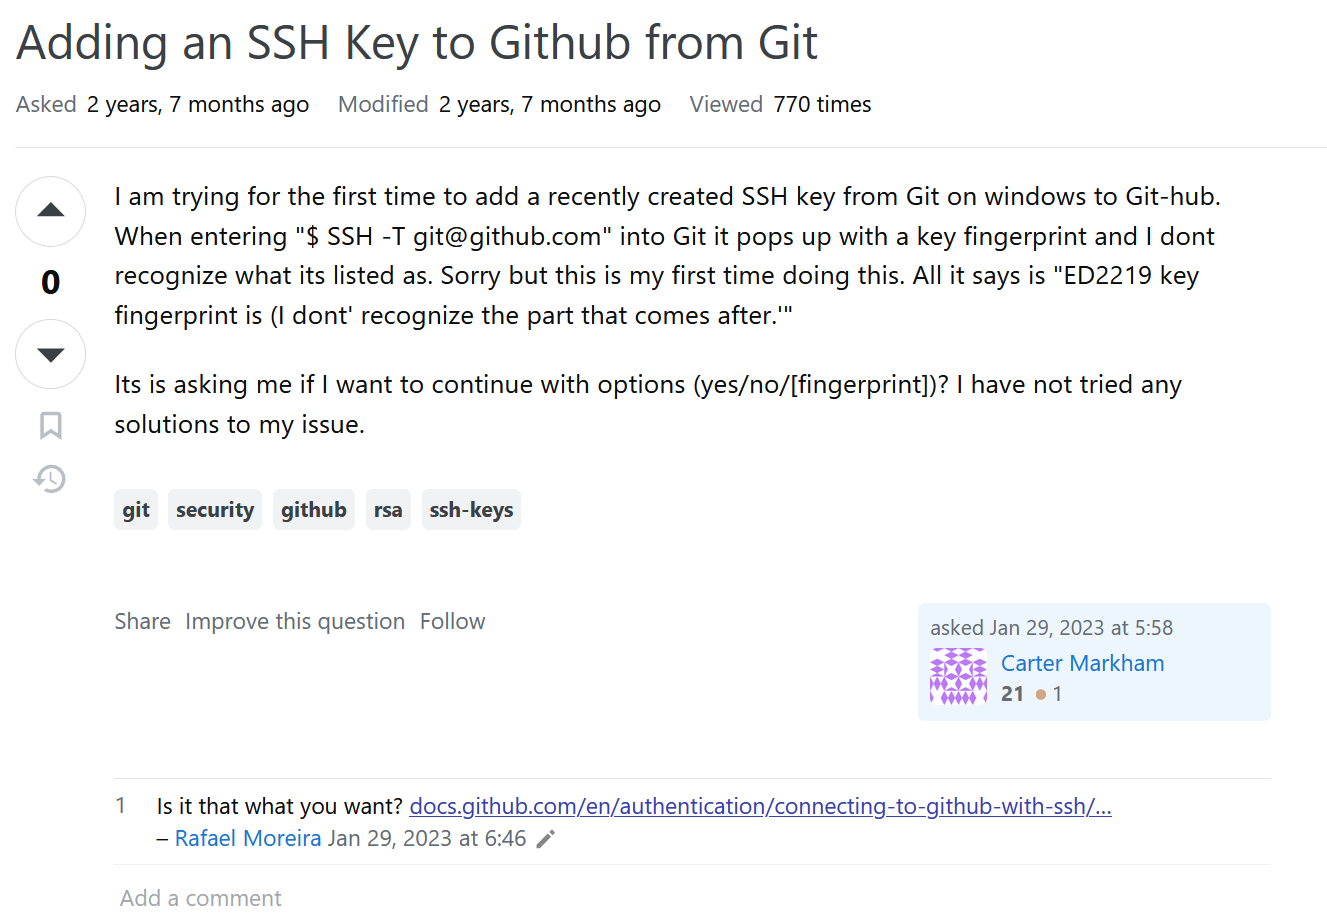Screen dimensions: 1327x921
Task: Open the rsa tag
Action: [388, 510]
